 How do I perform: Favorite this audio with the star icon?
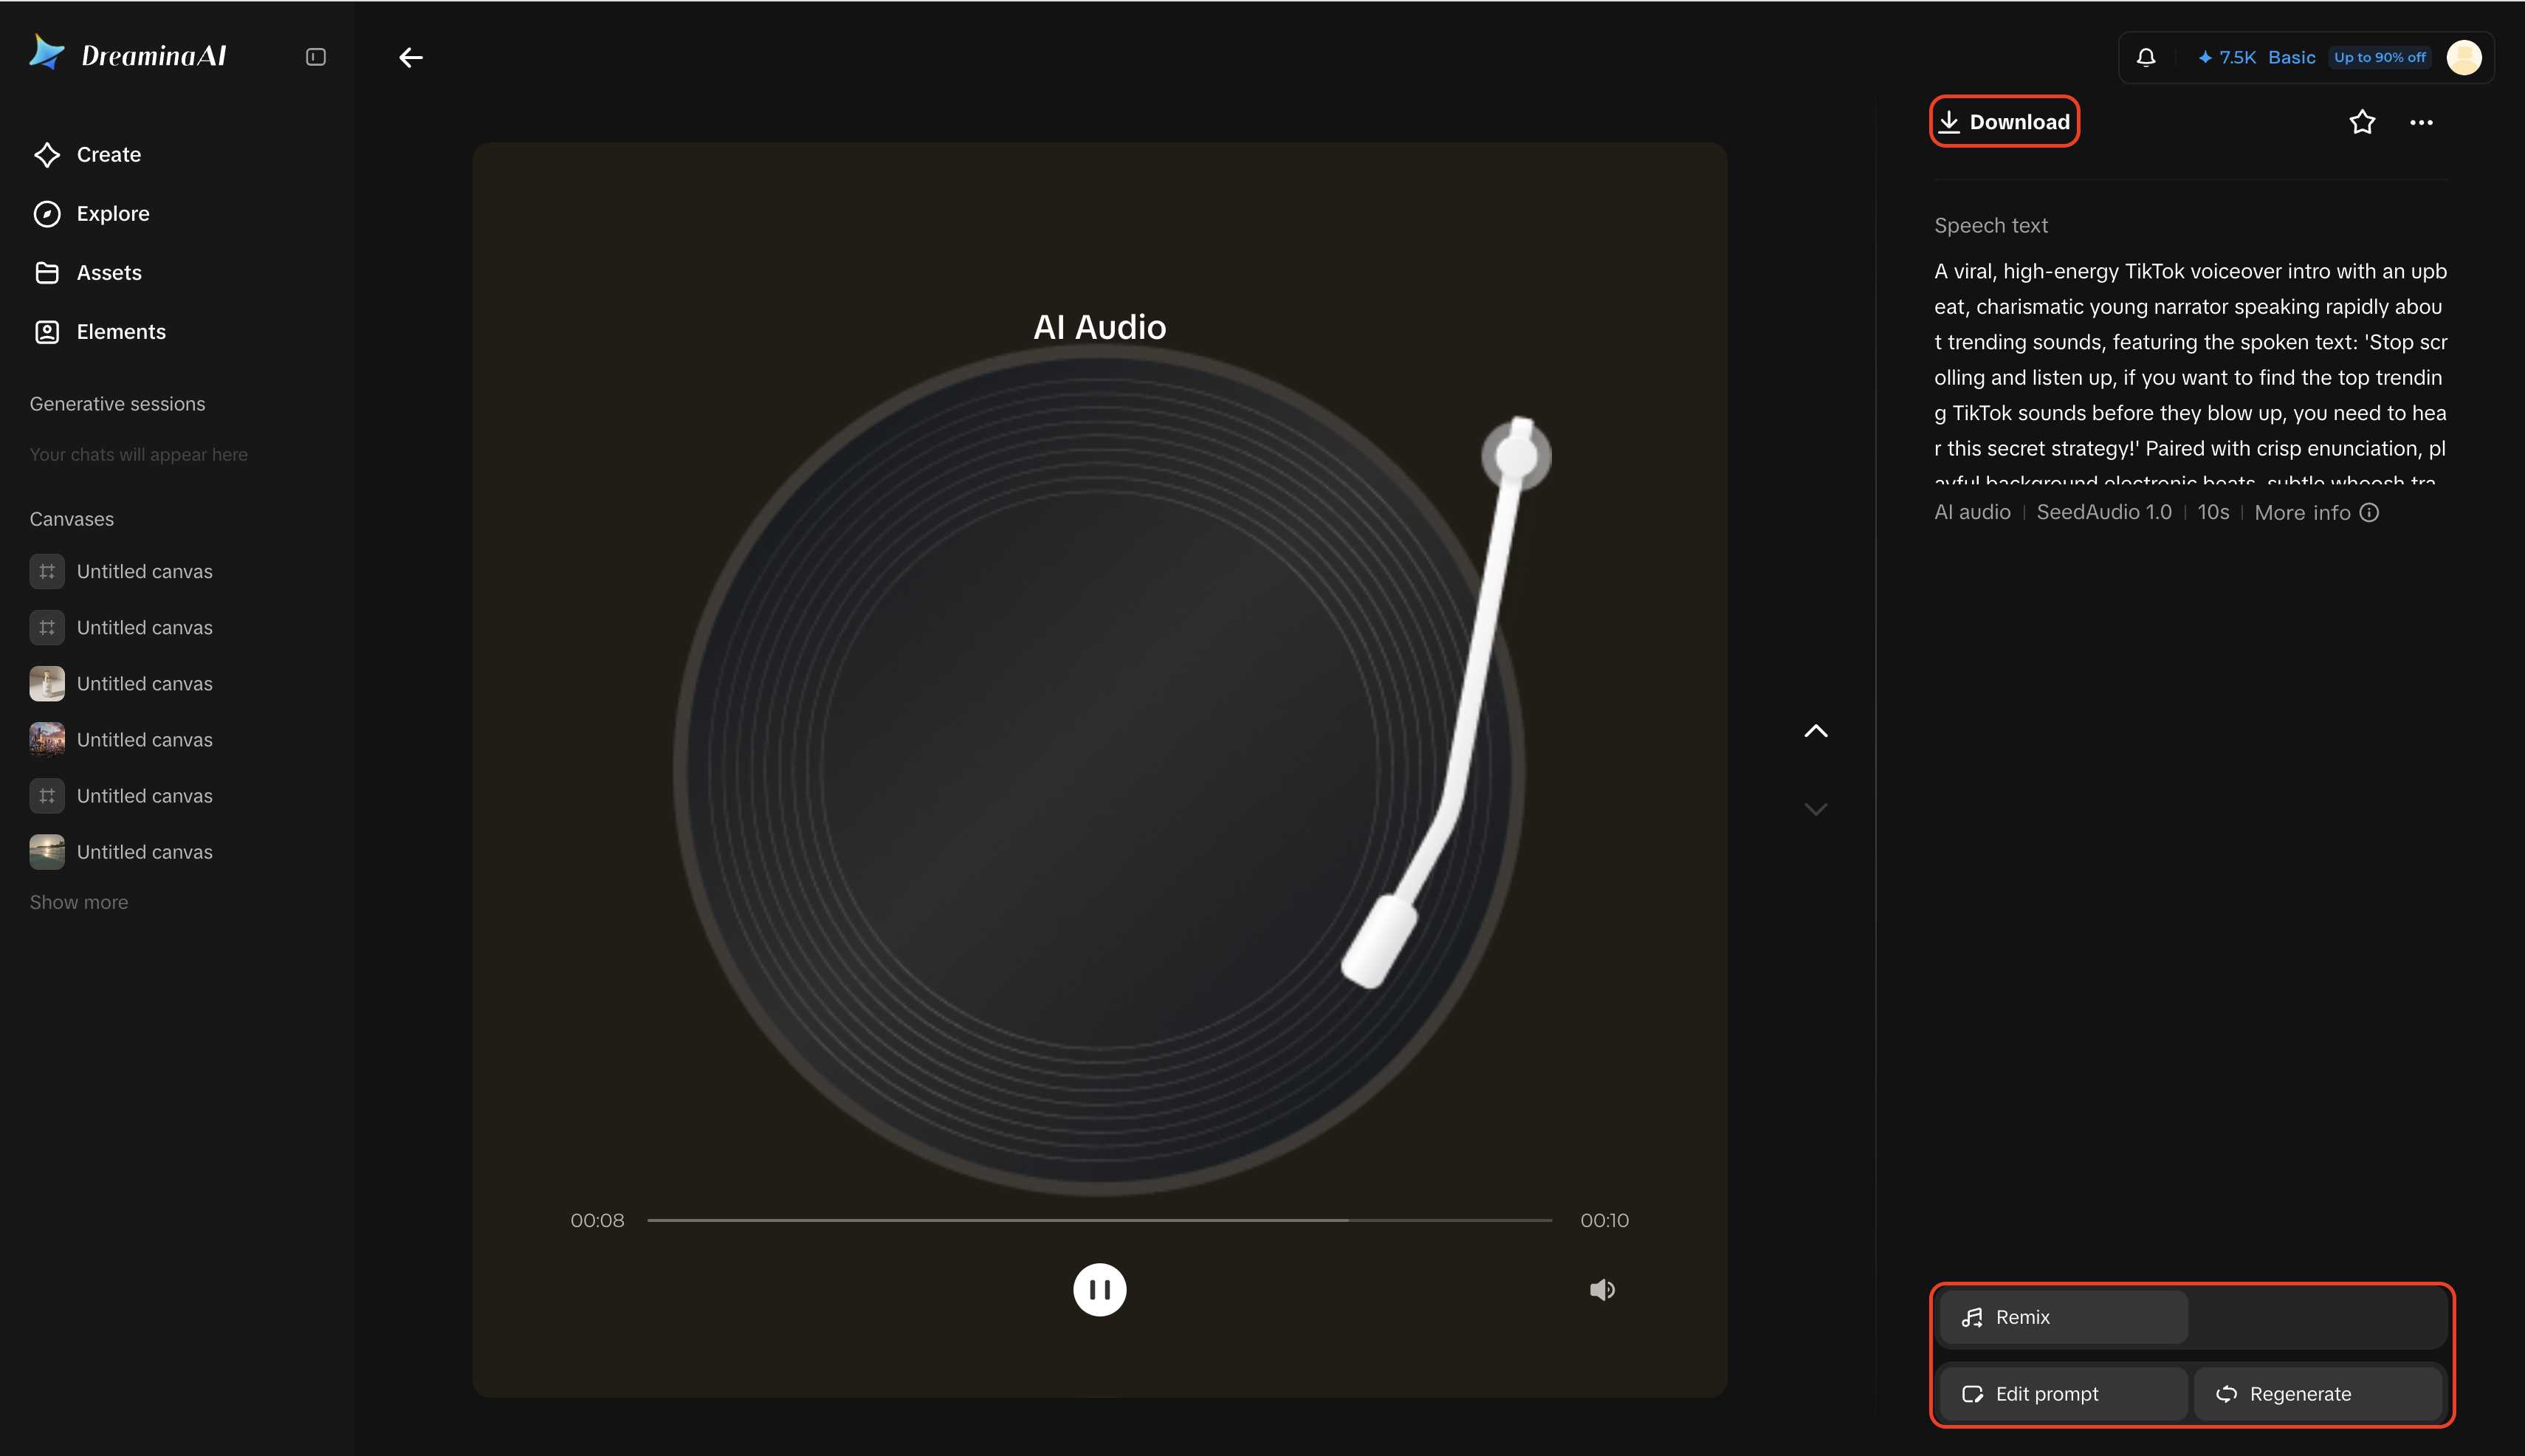(2362, 122)
